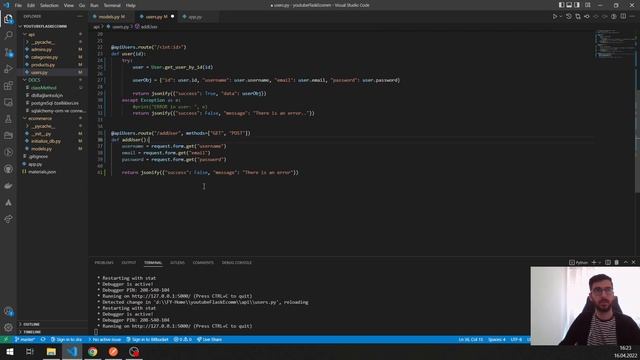Open Accounts icon in activity bar
The width and height of the screenshot is (640, 360).
click(x=8, y=311)
